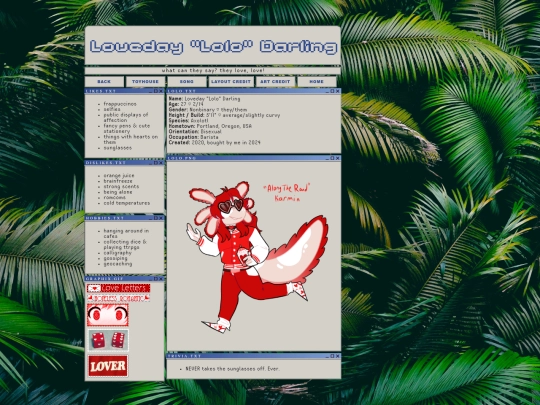
Task: Maximize the TRIVIA.TXT window
Action: pyautogui.click(x=332, y=356)
